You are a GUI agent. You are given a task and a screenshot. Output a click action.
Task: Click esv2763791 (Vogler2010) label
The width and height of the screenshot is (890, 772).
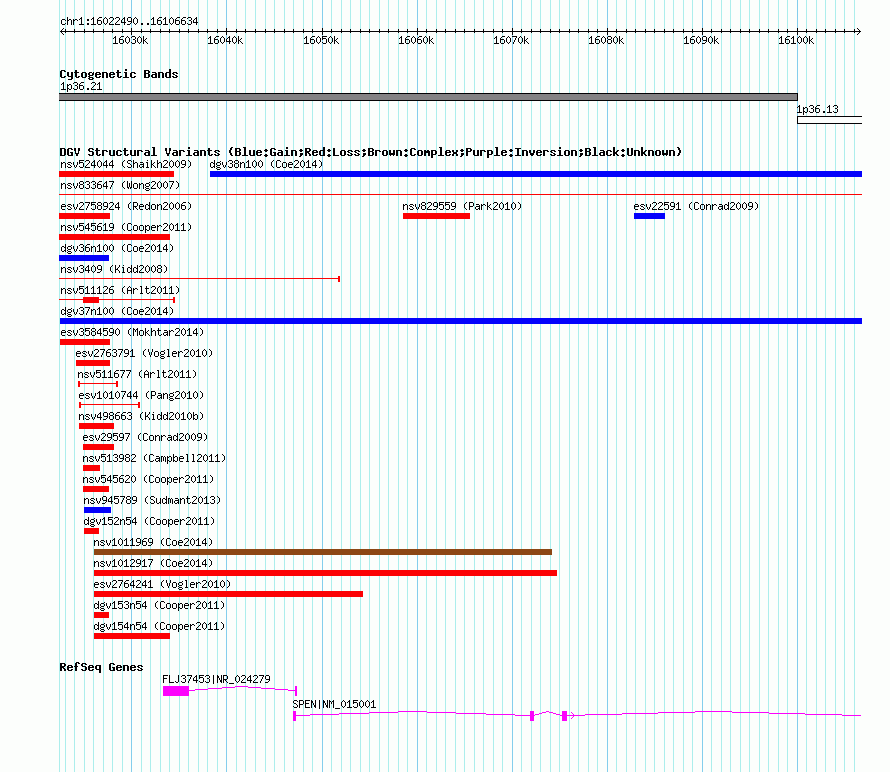pos(144,353)
